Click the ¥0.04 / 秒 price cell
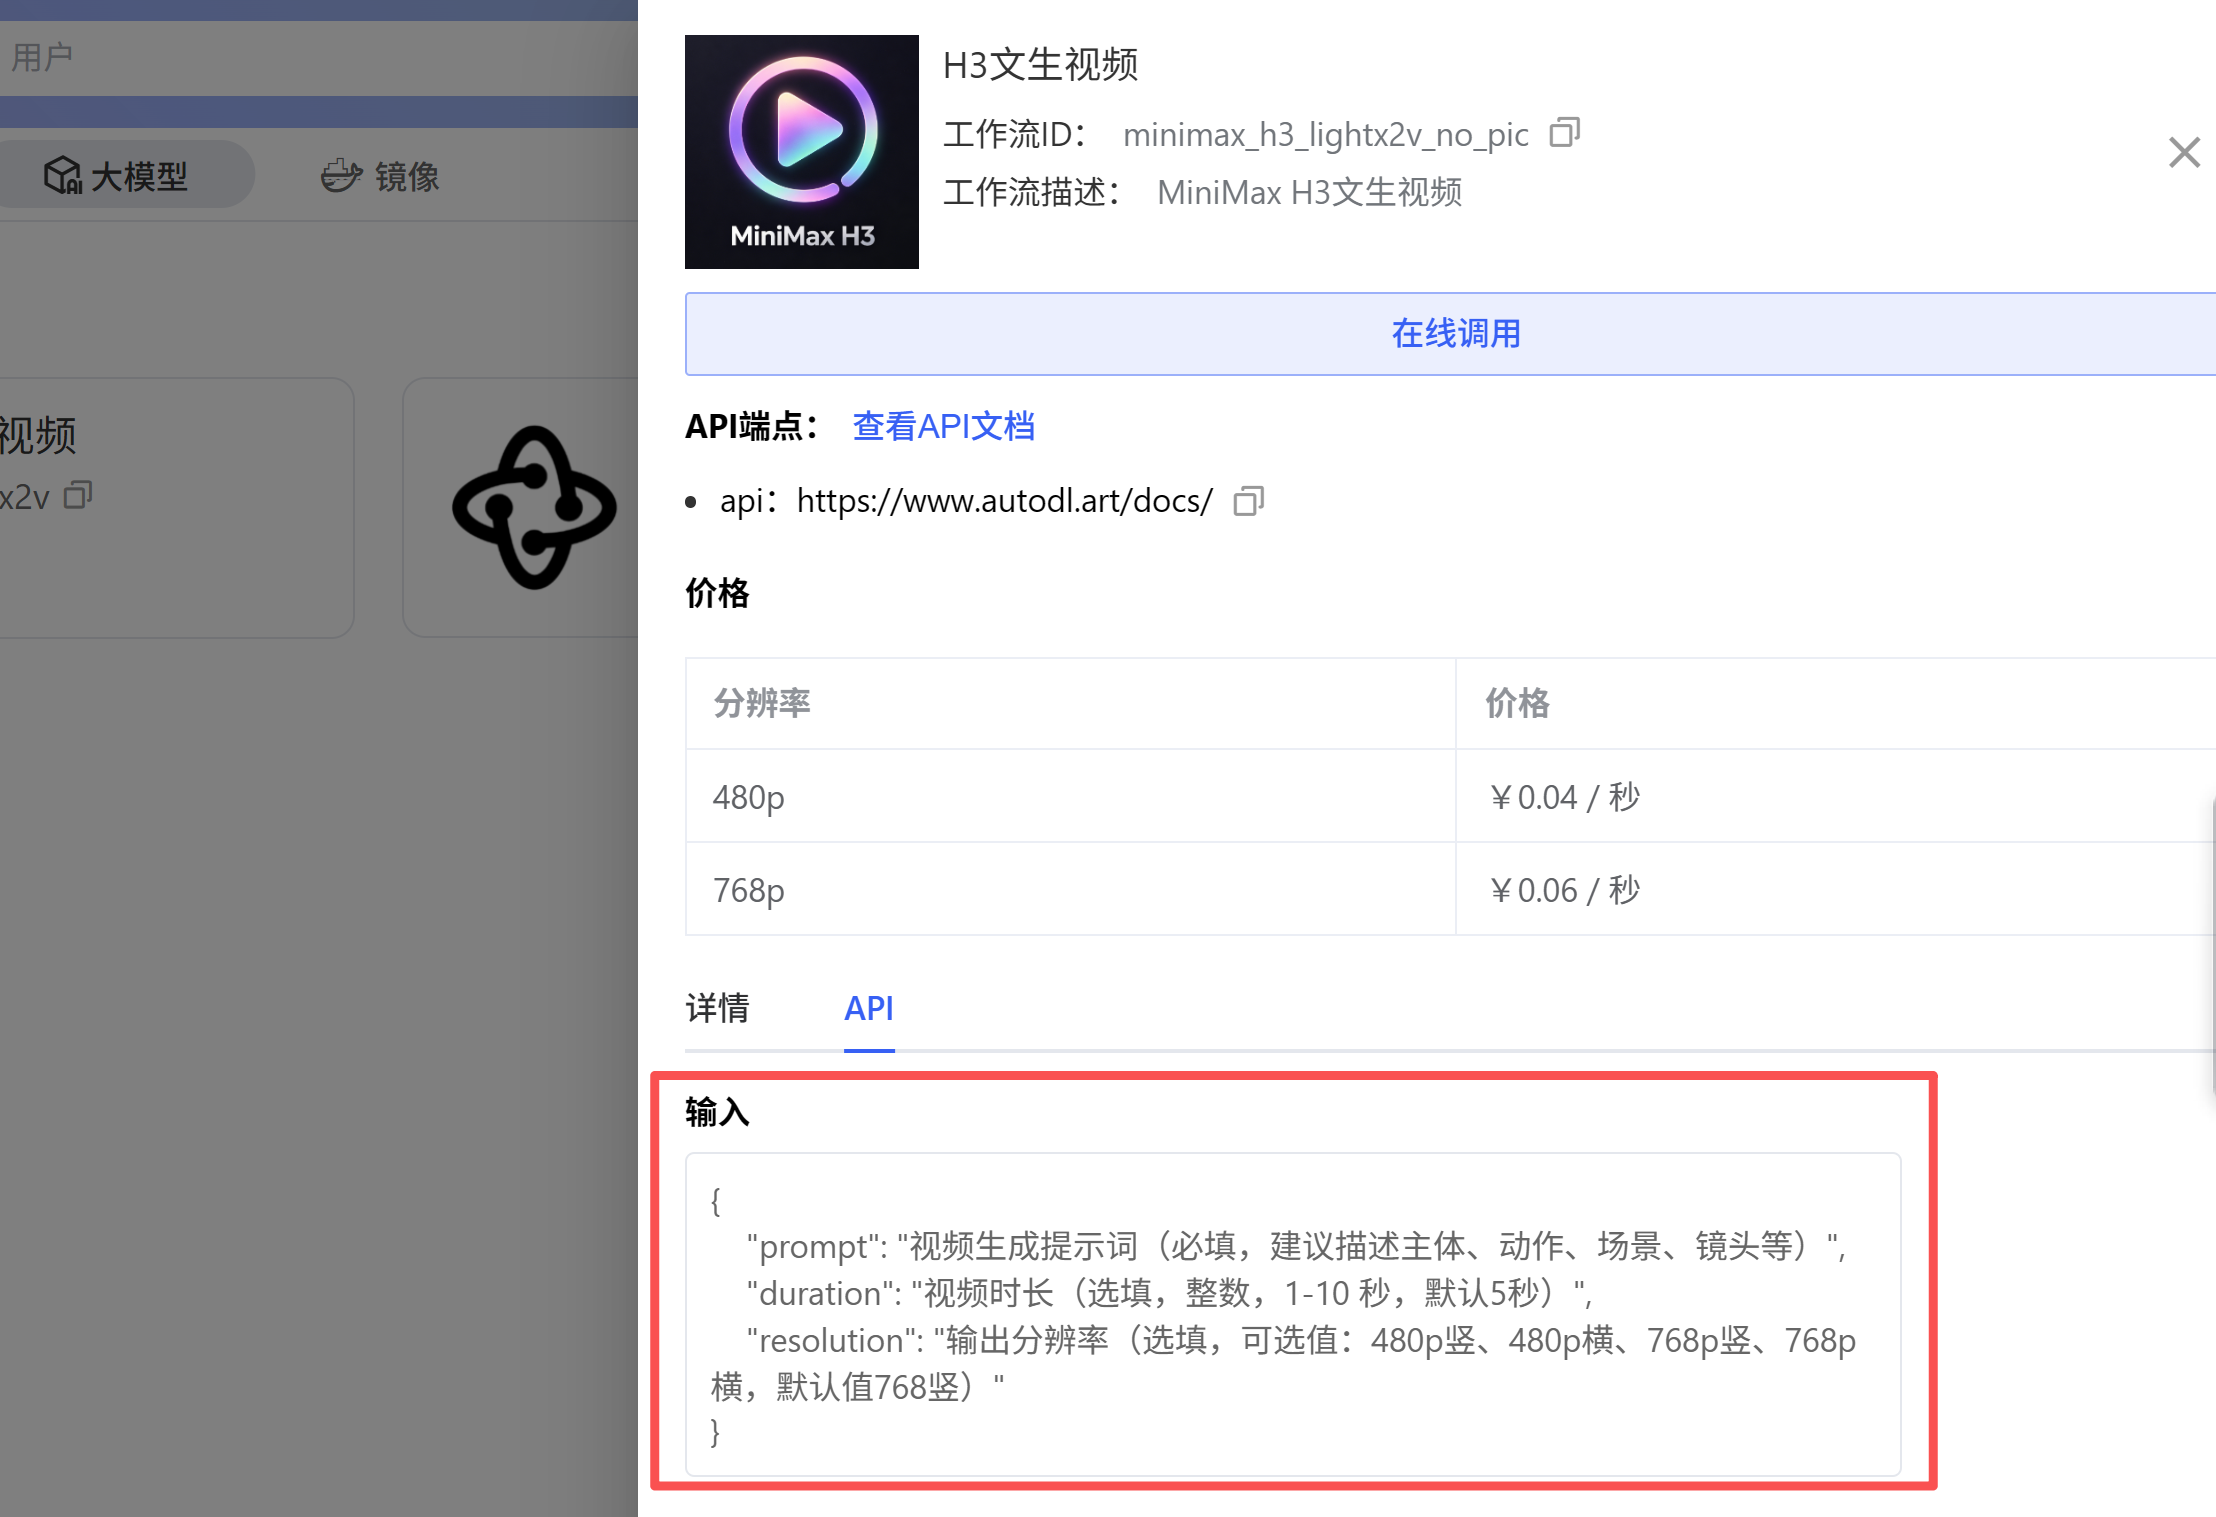Image resolution: width=2216 pixels, height=1517 pixels. click(1836, 797)
